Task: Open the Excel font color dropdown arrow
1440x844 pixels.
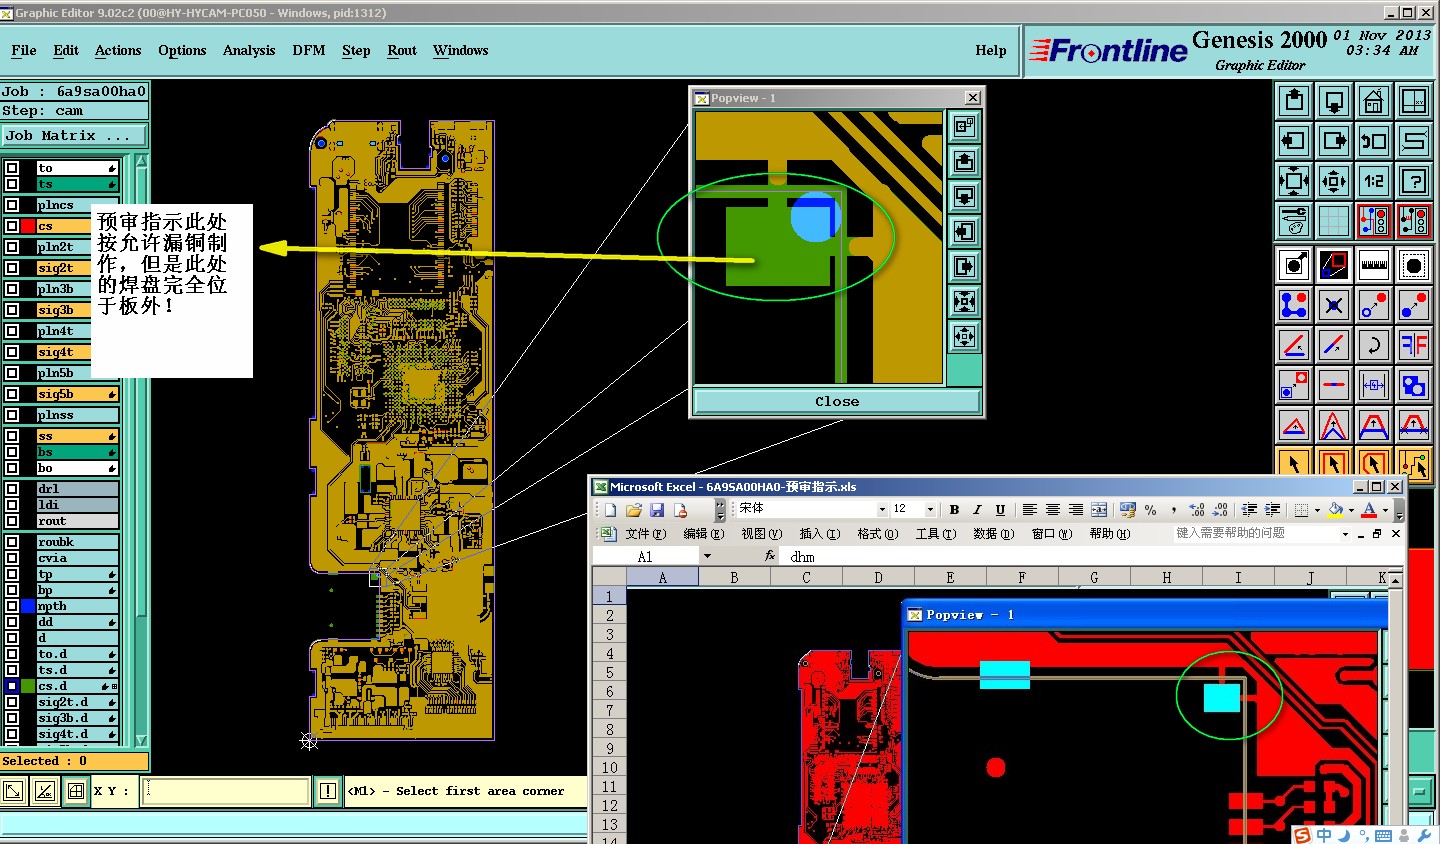Action: (1385, 510)
